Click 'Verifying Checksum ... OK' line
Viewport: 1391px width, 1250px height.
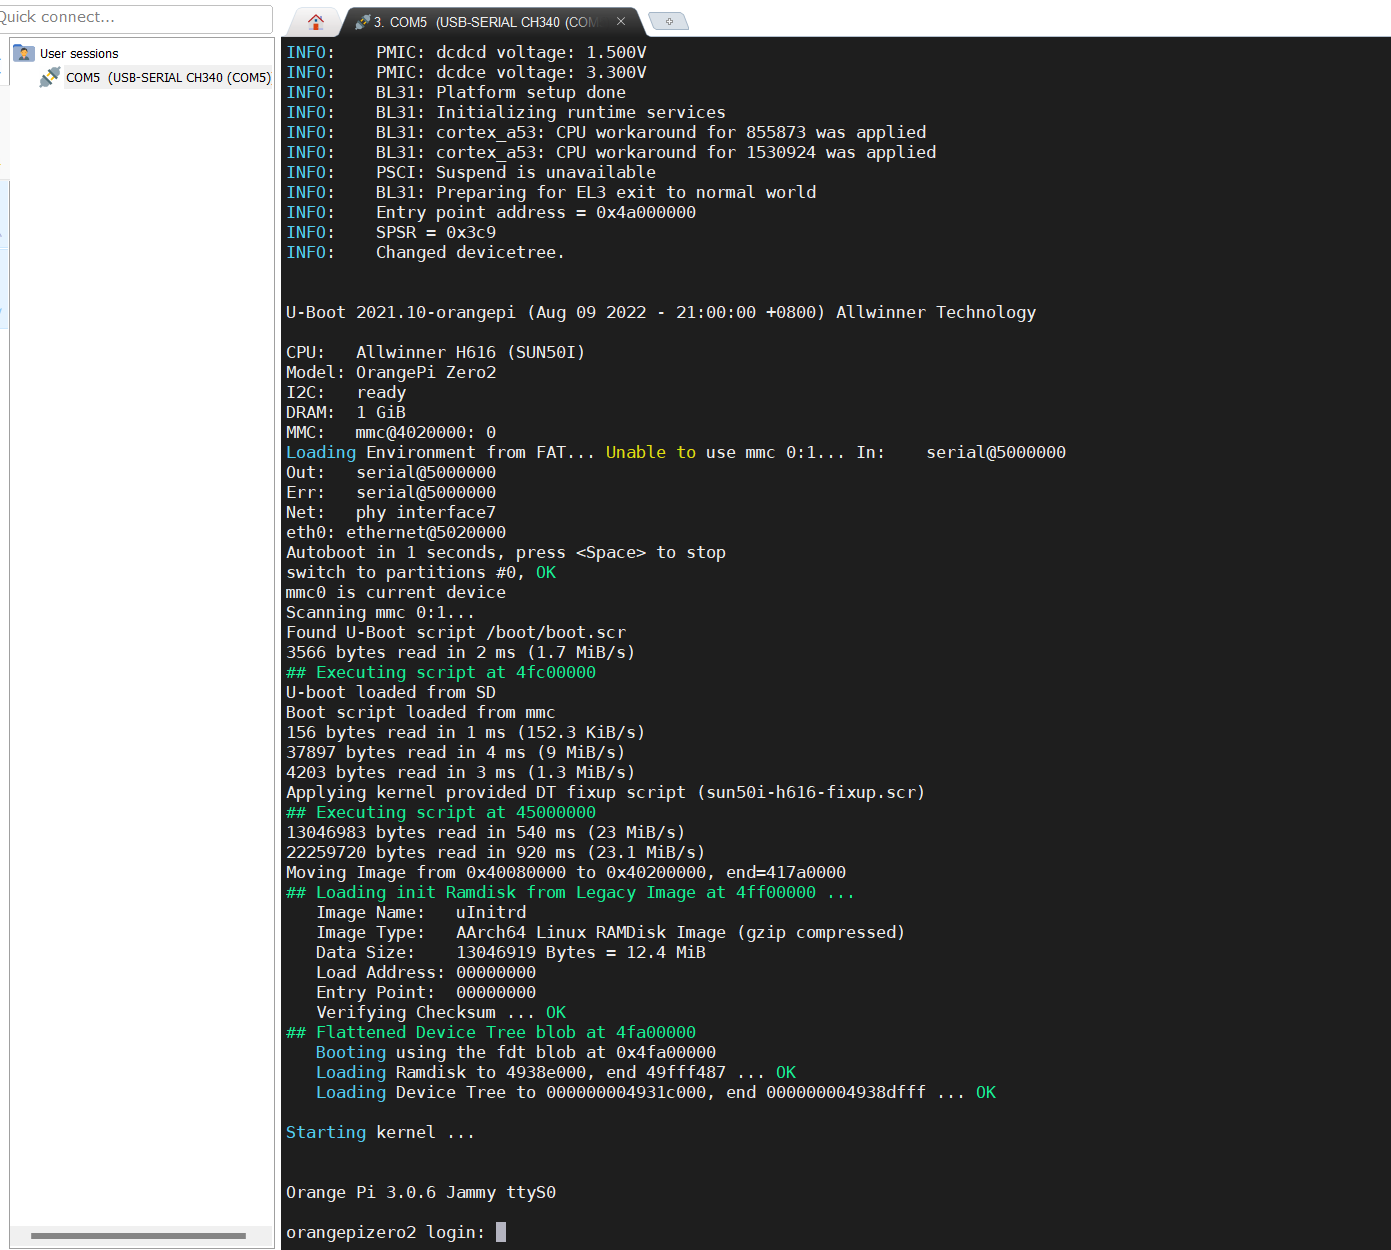click(441, 1012)
